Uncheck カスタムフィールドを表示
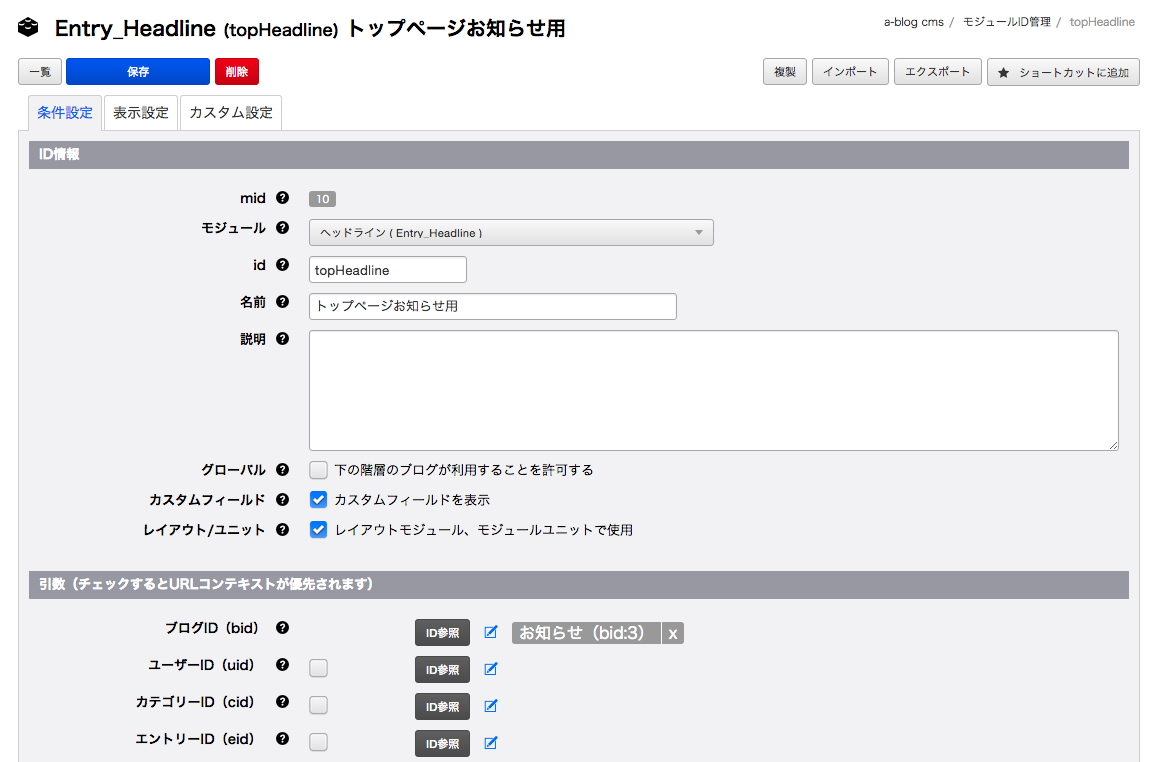1157x762 pixels. (x=318, y=499)
